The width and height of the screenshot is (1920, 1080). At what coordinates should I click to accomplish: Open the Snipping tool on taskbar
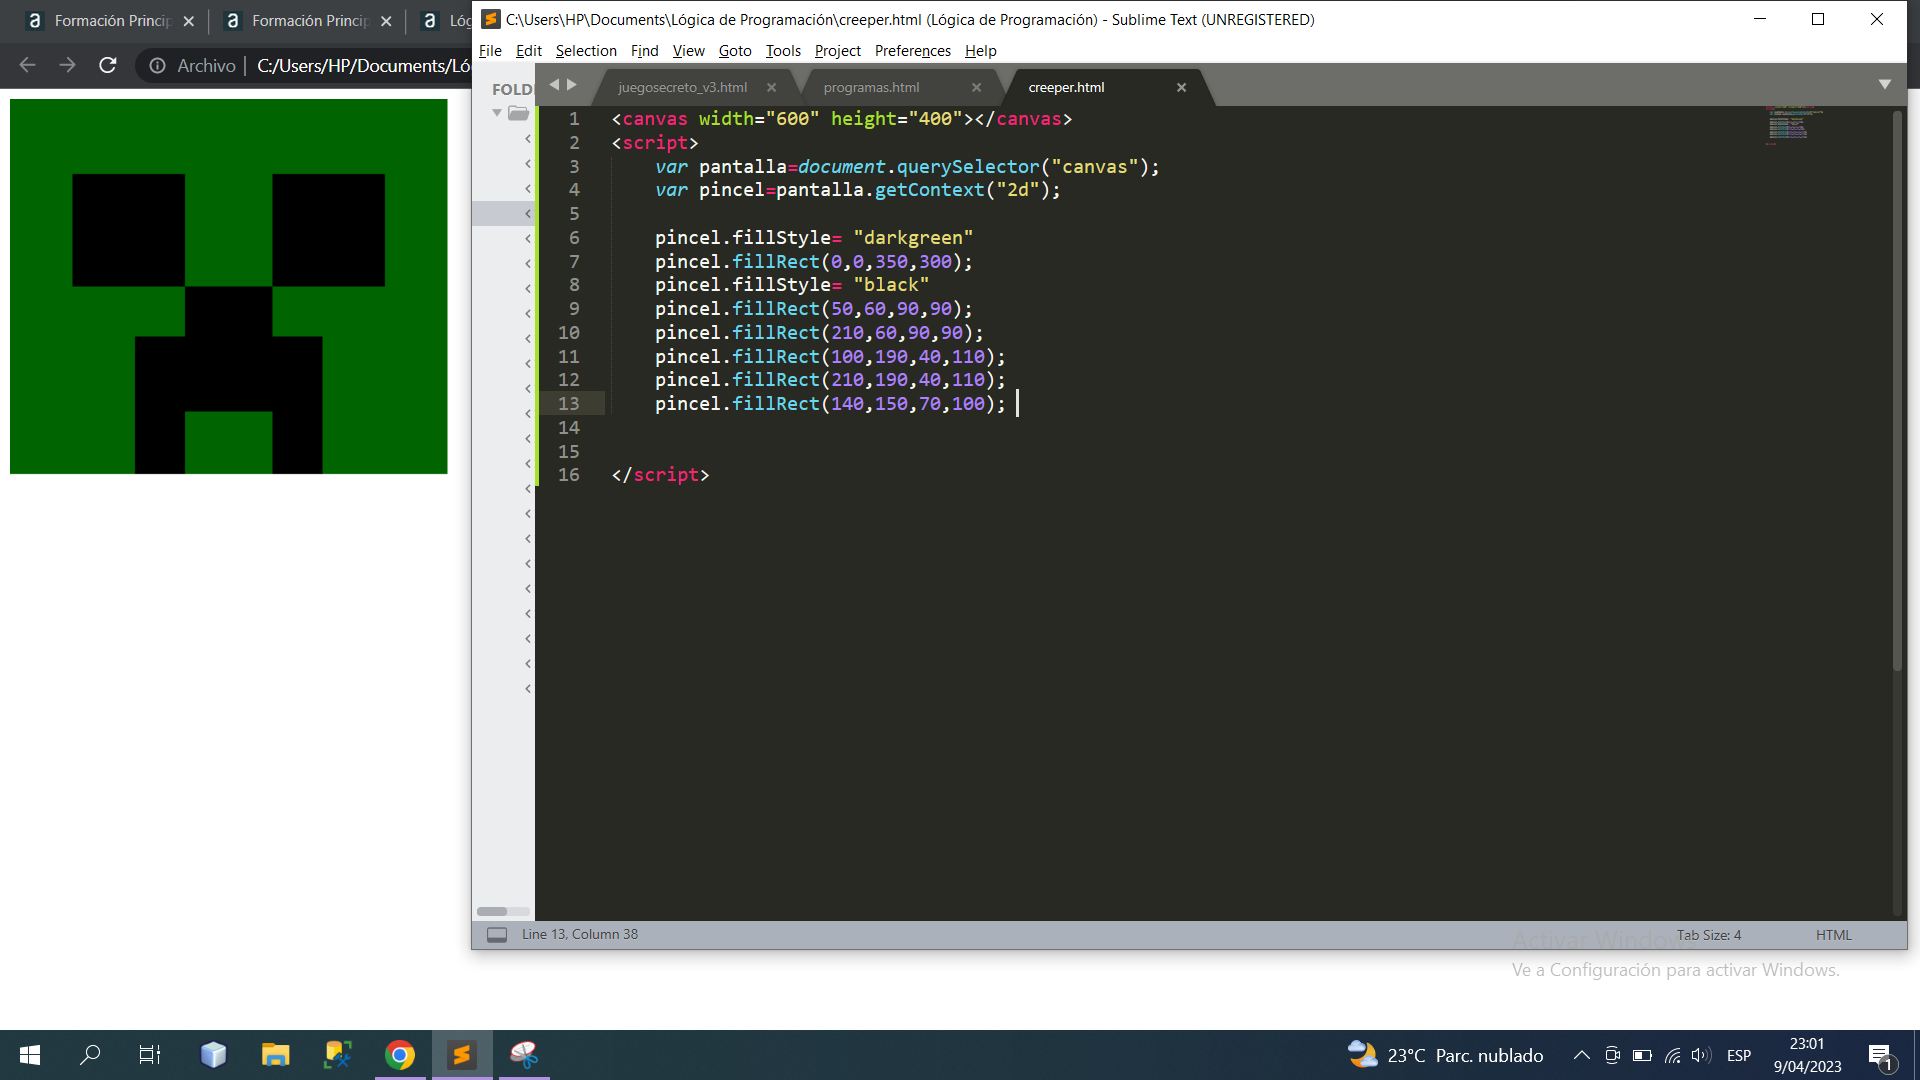point(524,1055)
